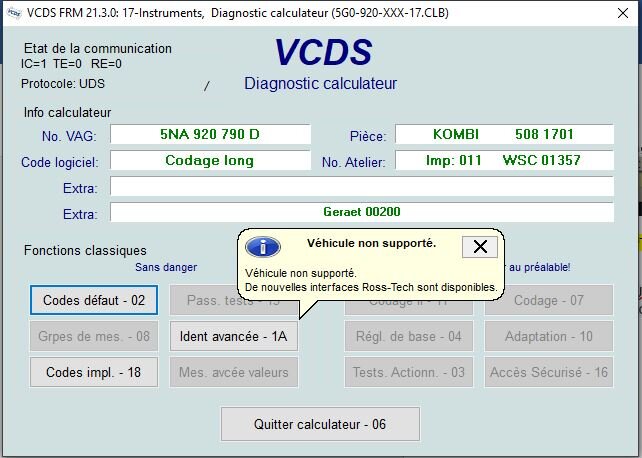Open Codes défaut - 02

[x=94, y=300]
